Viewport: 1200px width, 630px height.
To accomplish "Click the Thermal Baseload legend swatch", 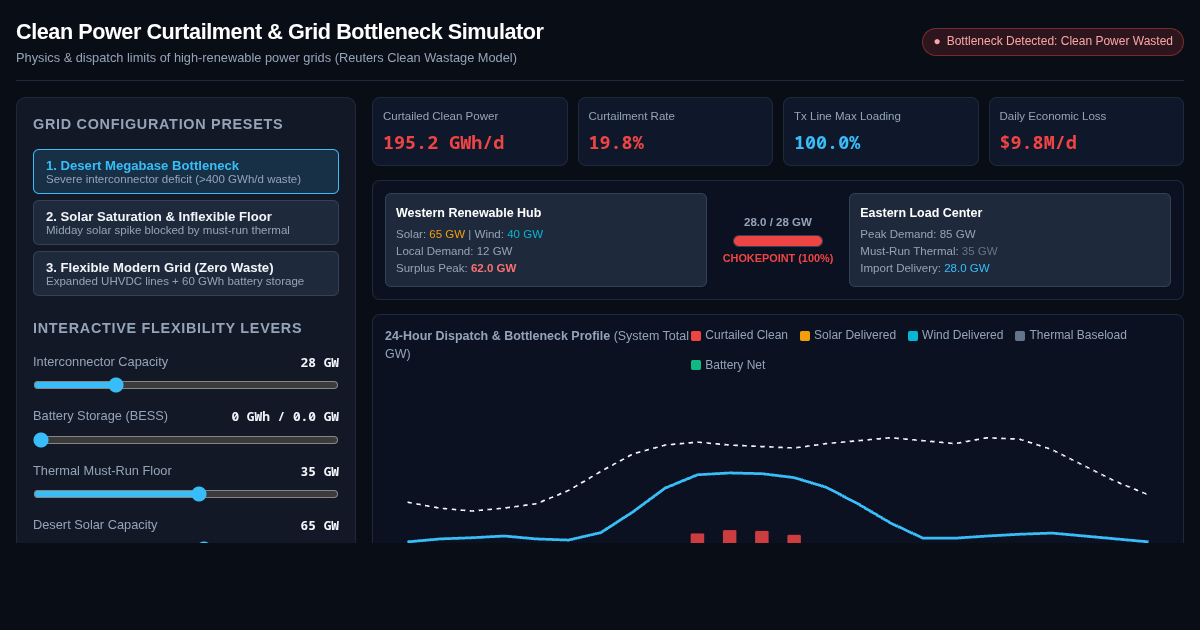I will pos(1020,336).
